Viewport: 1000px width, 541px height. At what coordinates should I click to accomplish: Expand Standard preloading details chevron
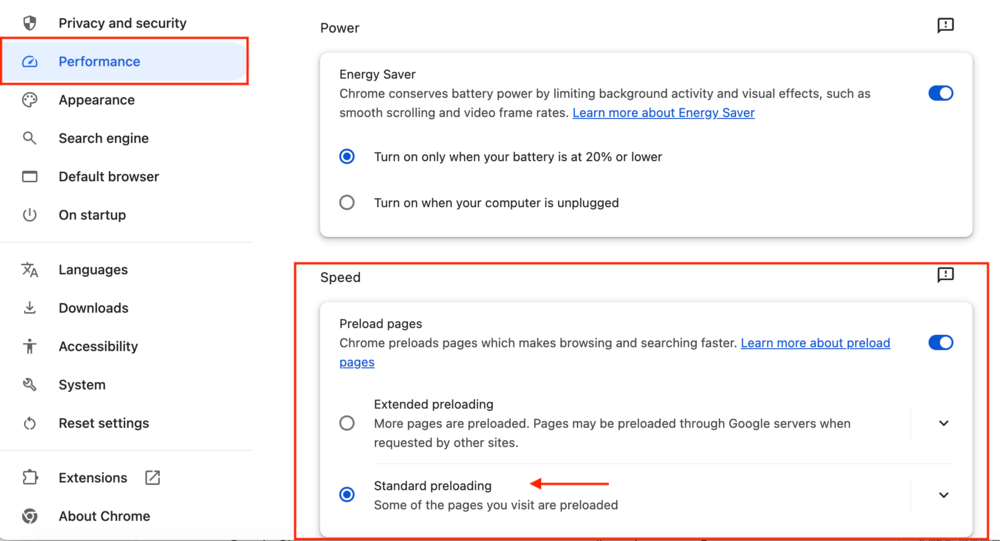click(944, 495)
